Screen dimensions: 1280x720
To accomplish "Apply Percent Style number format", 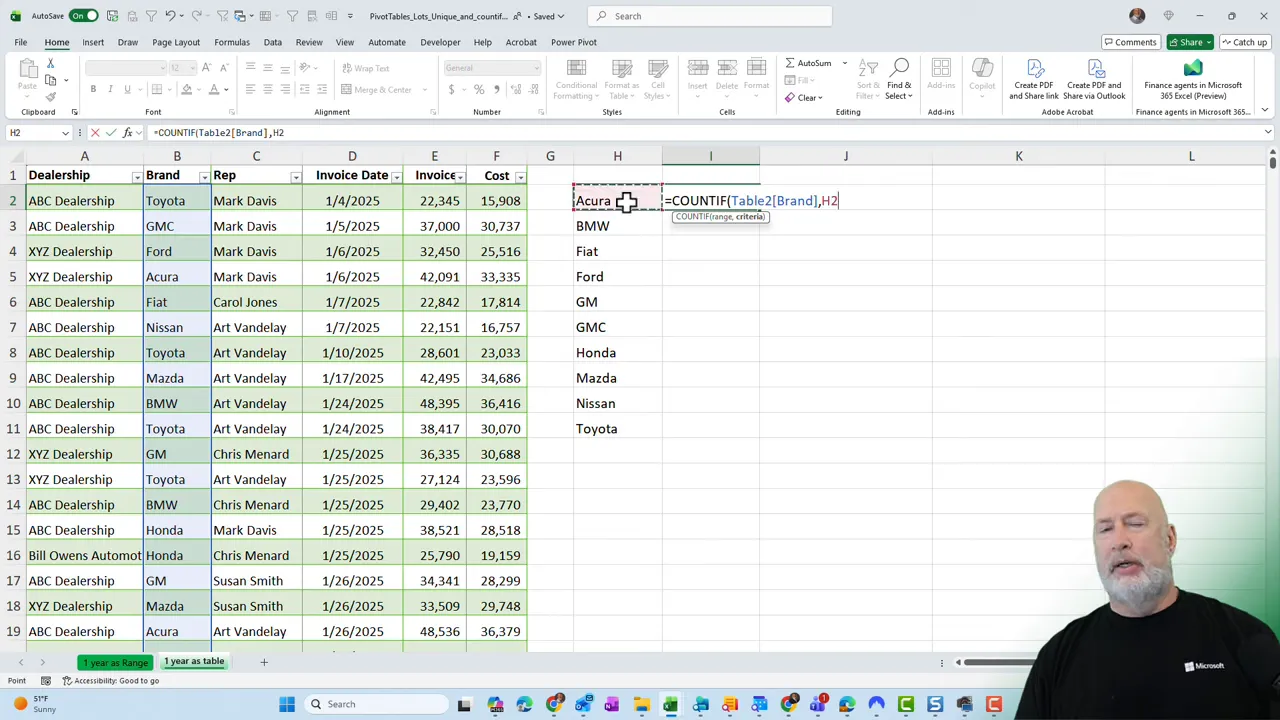I will point(478,89).
